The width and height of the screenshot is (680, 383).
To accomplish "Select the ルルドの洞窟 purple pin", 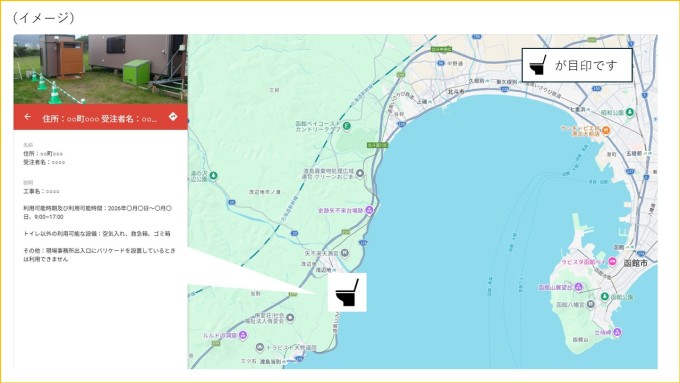I will (243, 335).
